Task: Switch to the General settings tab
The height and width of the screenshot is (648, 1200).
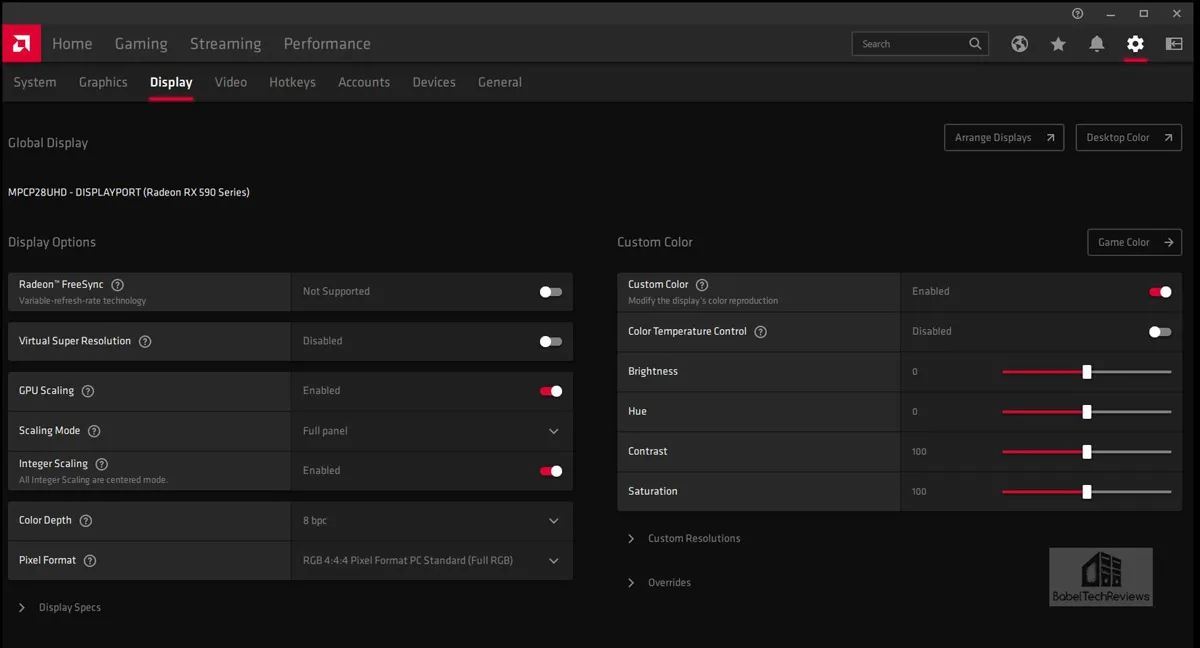Action: point(500,82)
